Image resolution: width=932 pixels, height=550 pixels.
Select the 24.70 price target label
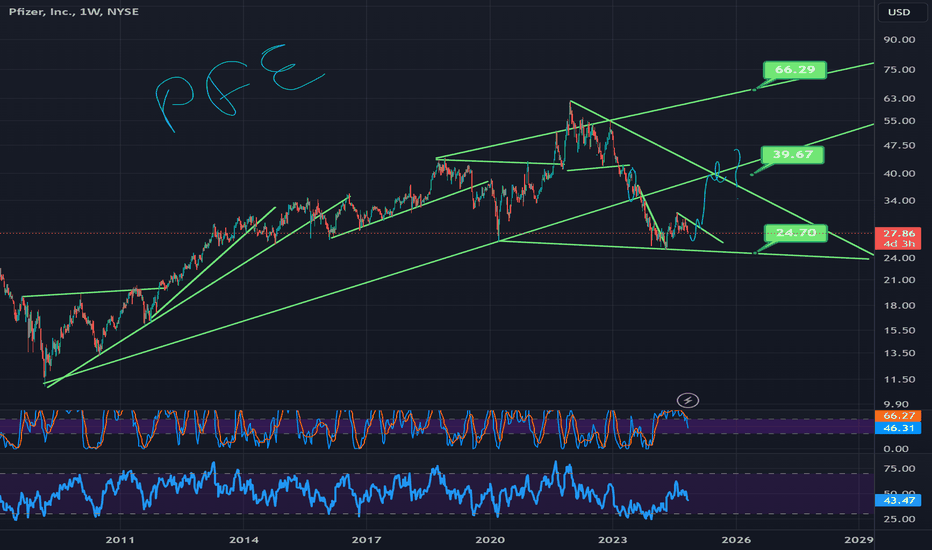click(x=796, y=232)
